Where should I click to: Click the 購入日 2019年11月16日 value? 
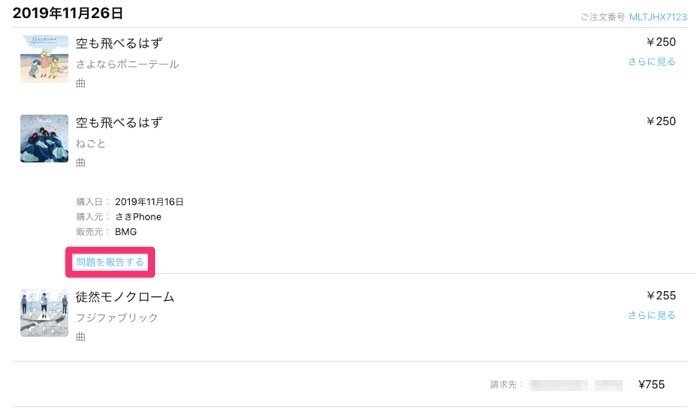149,202
